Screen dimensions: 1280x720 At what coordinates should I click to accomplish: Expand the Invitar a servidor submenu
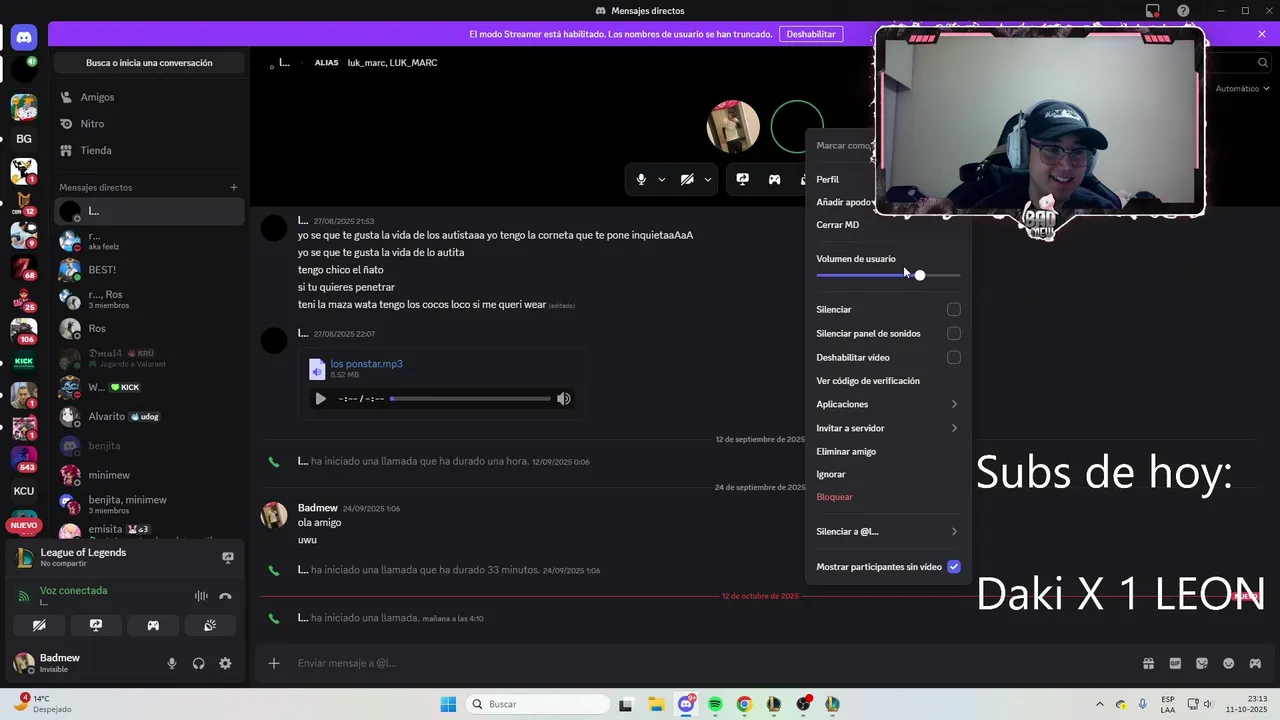[x=887, y=428]
